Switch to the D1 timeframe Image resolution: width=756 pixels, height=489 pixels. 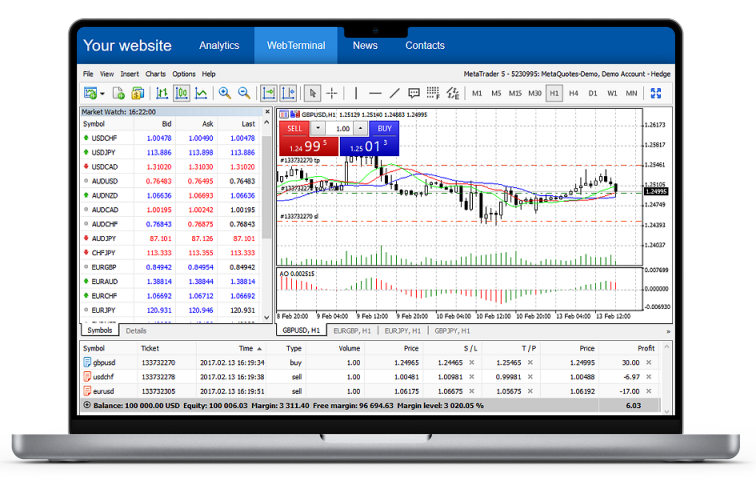pyautogui.click(x=593, y=94)
